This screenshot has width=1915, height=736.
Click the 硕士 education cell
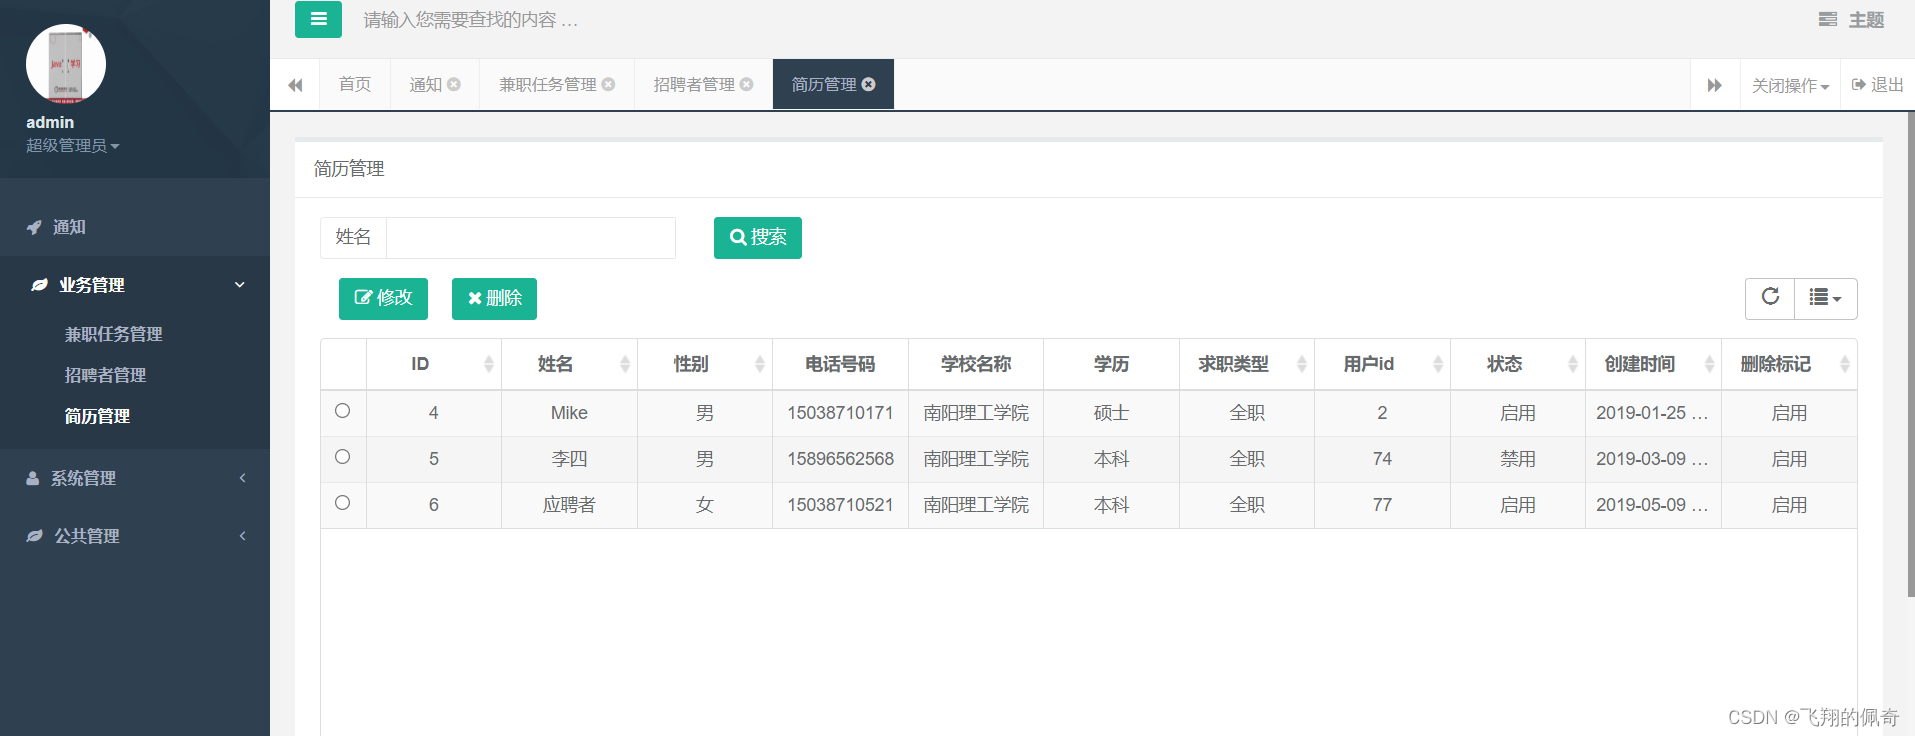pyautogui.click(x=1111, y=413)
